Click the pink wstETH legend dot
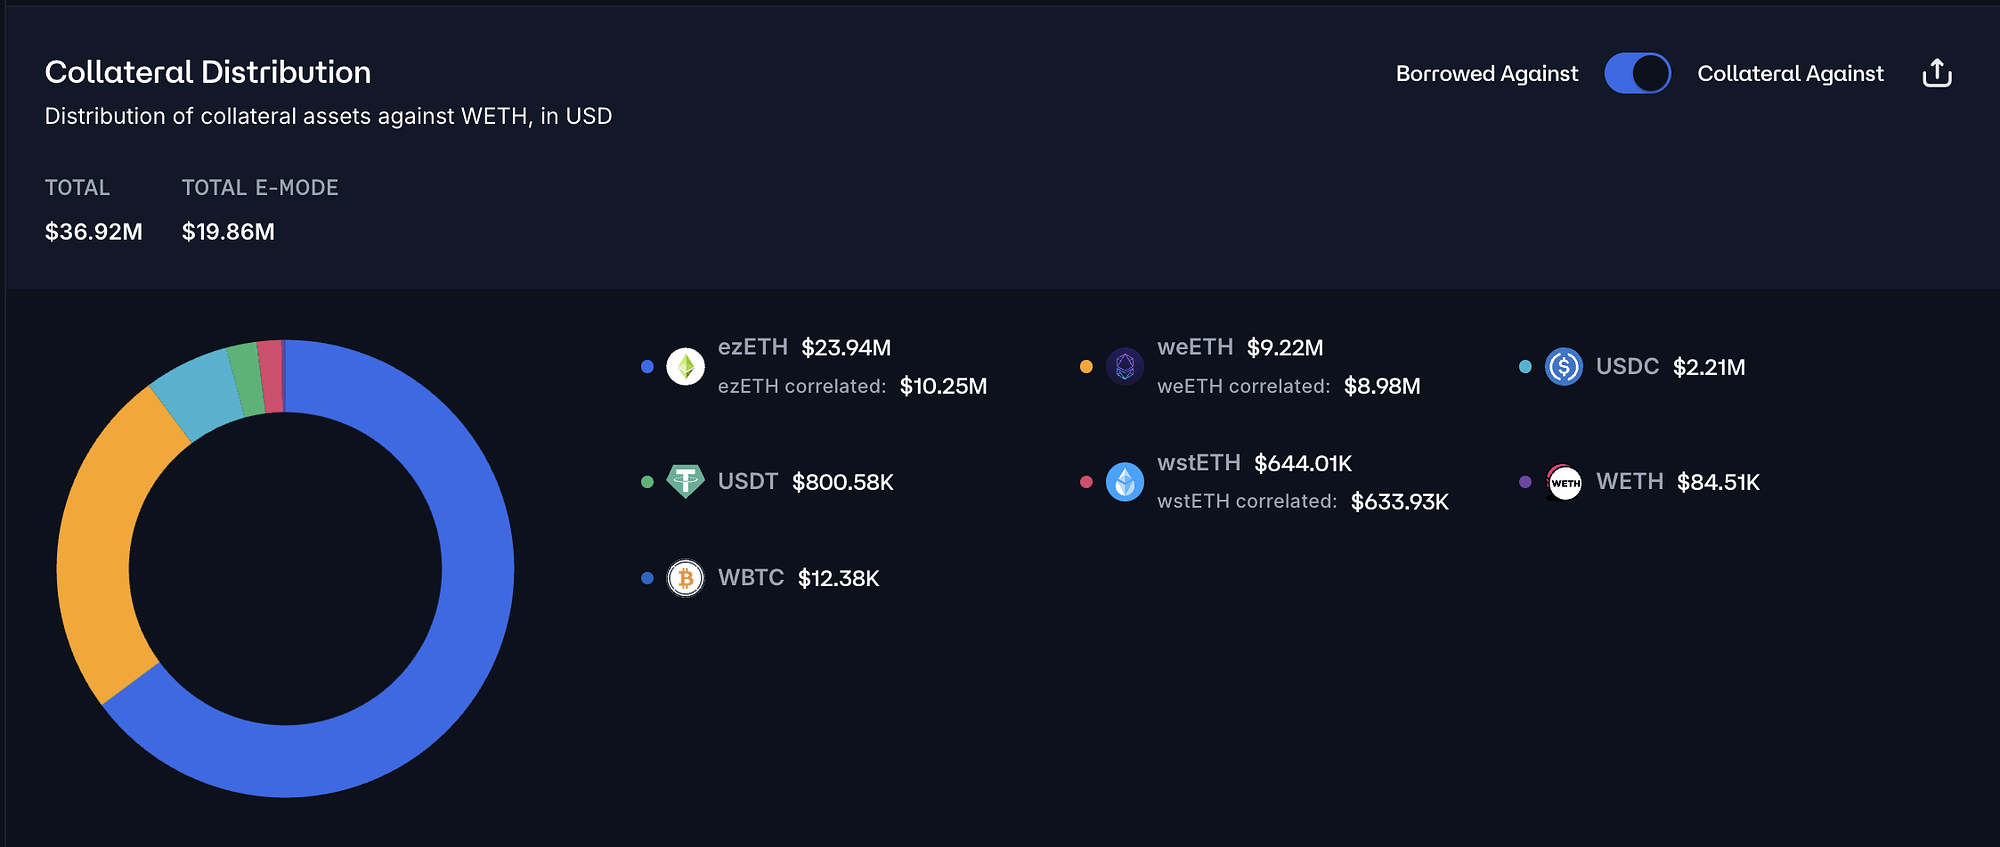2000x847 pixels. [x=1086, y=482]
